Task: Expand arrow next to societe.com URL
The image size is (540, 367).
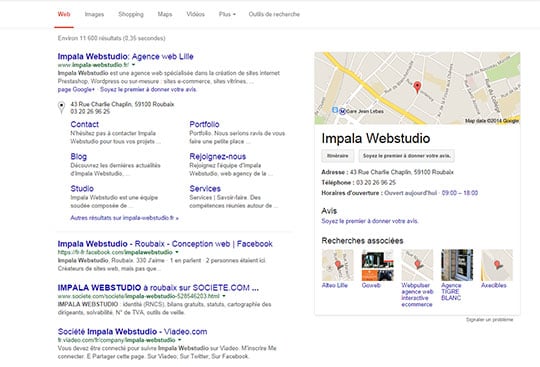Action: pos(224,296)
